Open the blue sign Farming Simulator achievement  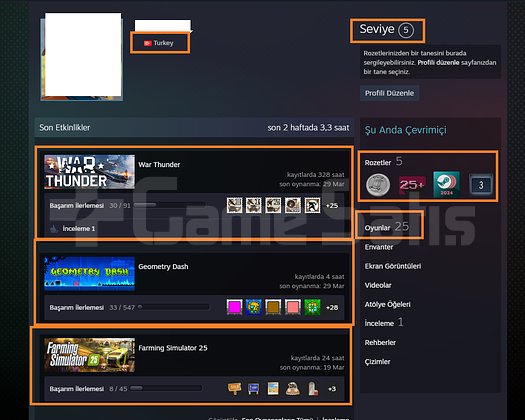pos(254,389)
